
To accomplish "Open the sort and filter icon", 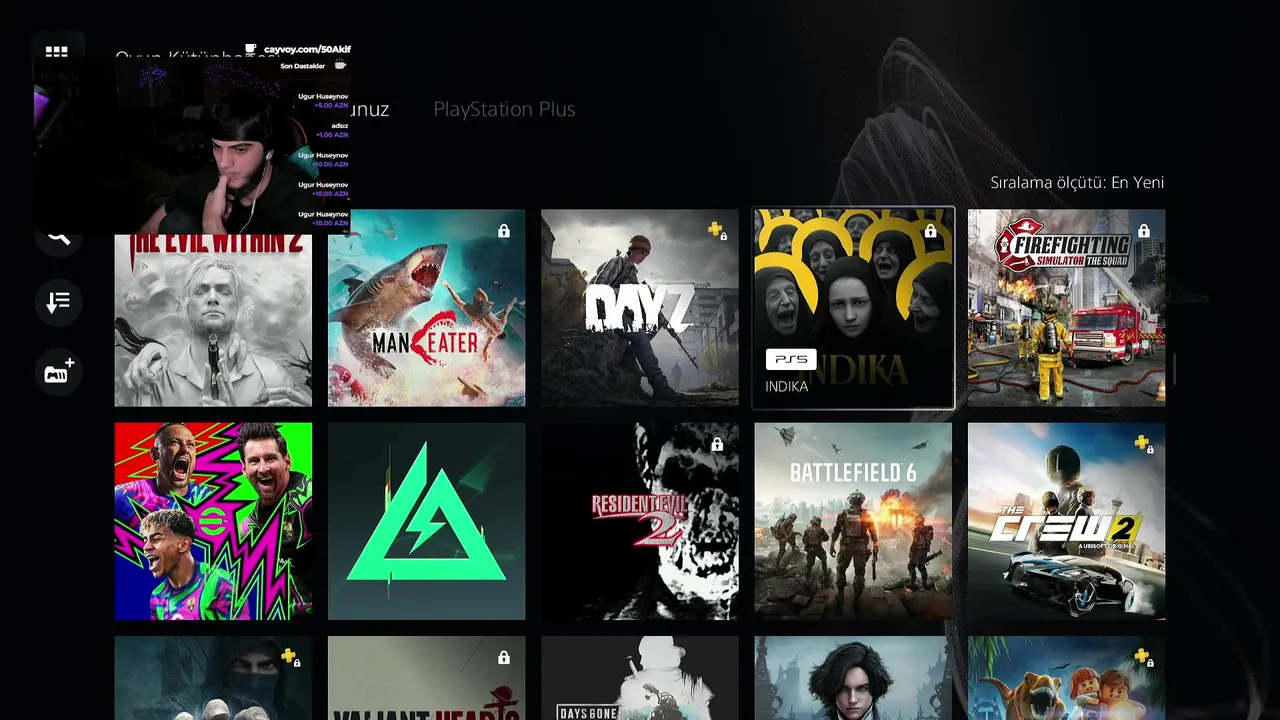I will tap(58, 302).
